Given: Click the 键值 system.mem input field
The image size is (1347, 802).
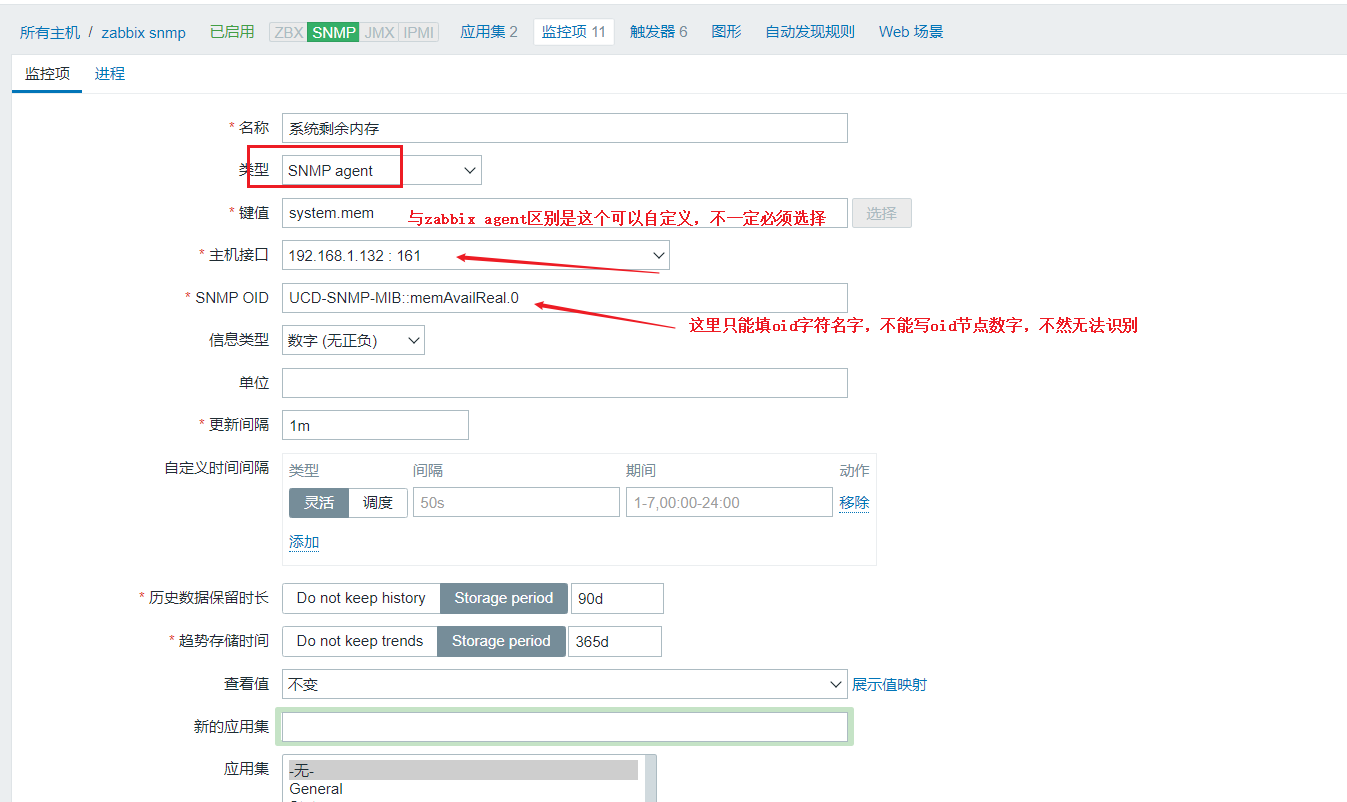Looking at the screenshot, I should point(565,213).
